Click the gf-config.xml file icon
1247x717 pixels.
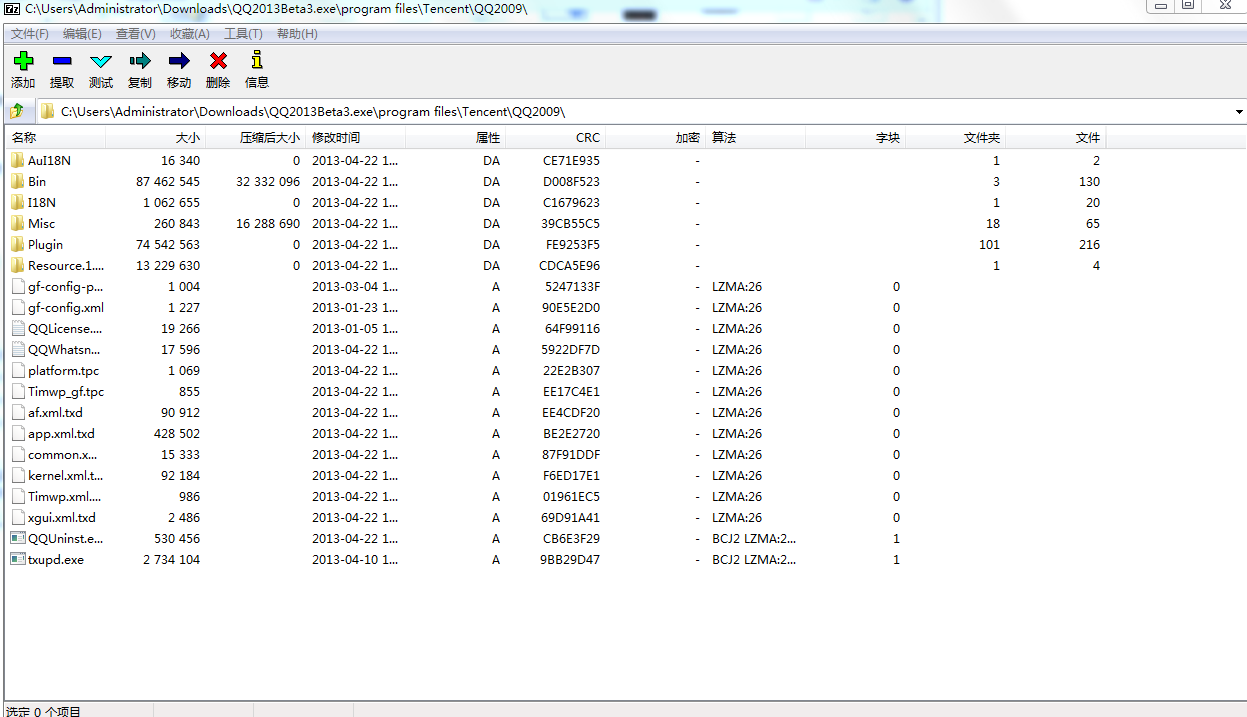(18, 307)
